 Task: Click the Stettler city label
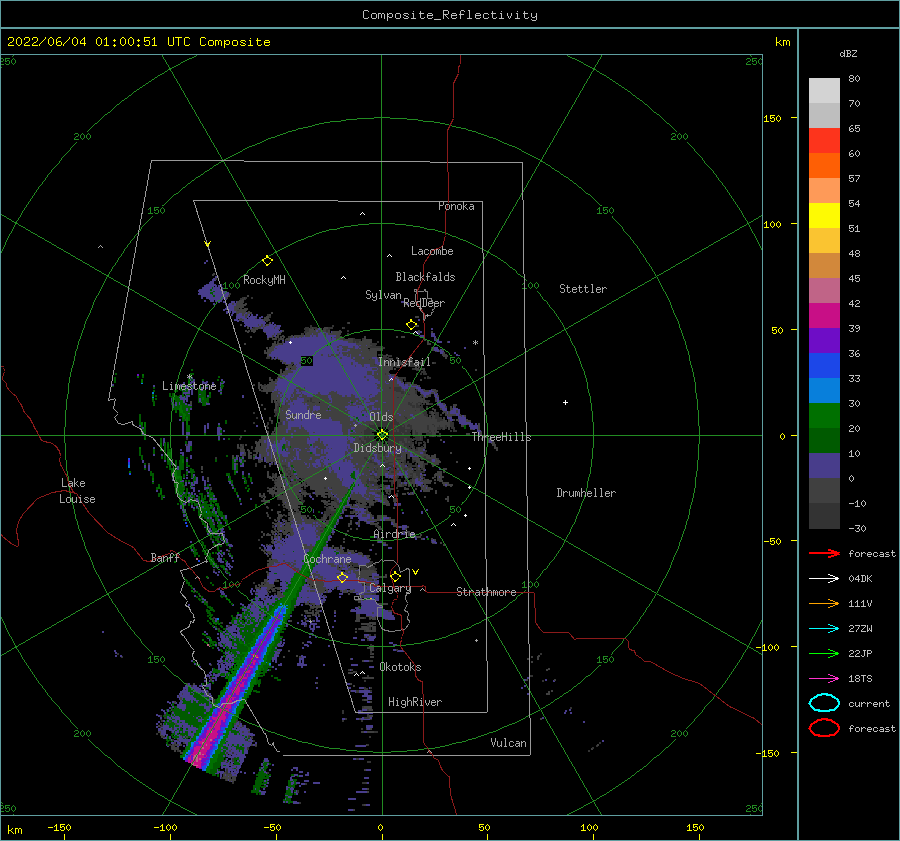[583, 289]
